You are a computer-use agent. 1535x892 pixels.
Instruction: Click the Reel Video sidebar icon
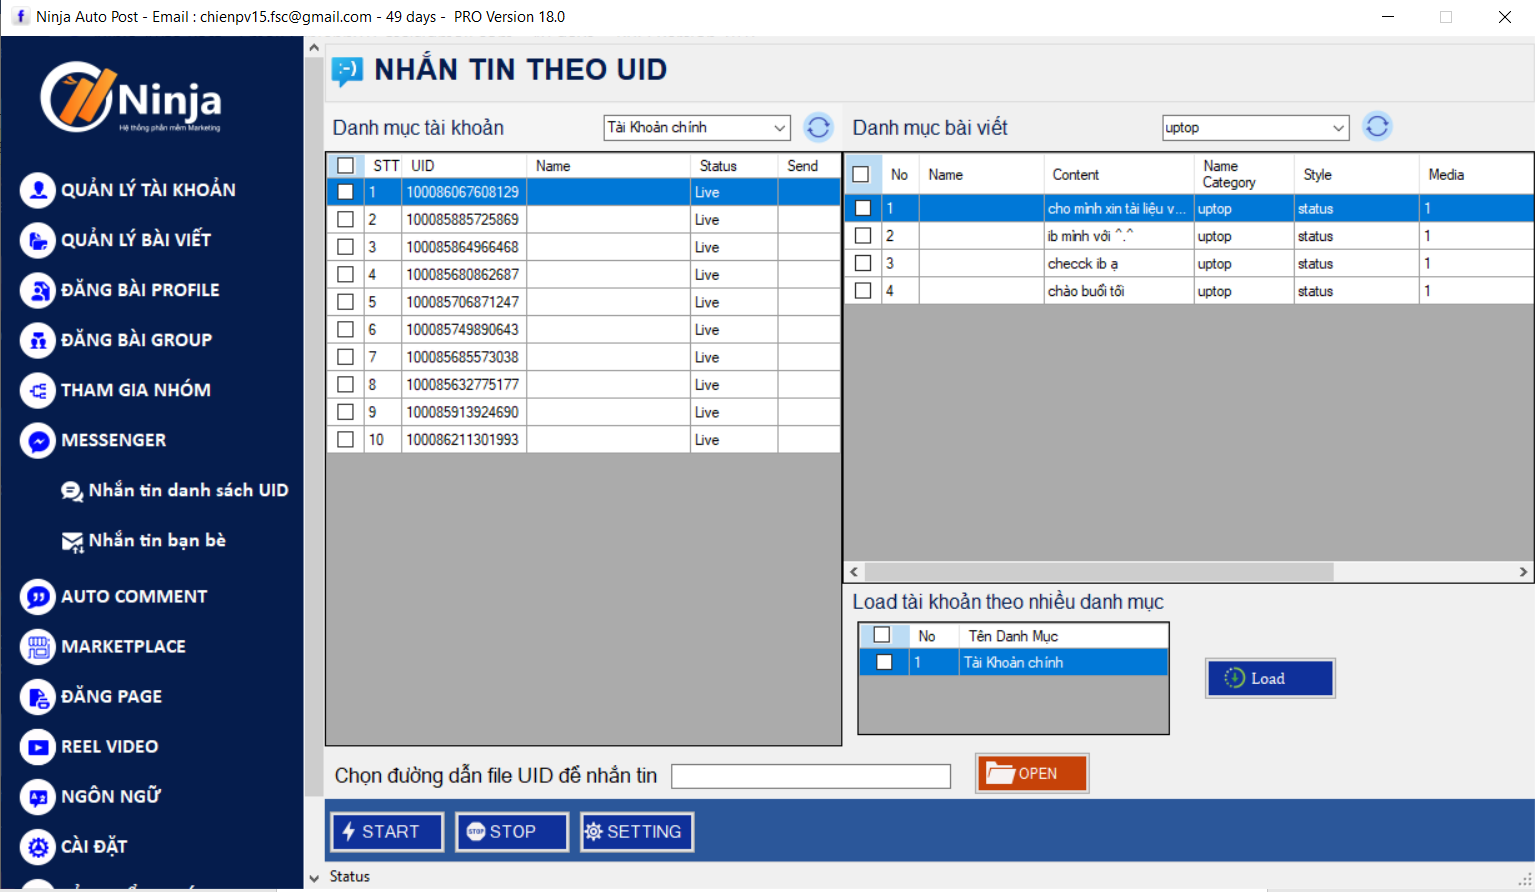pos(38,747)
